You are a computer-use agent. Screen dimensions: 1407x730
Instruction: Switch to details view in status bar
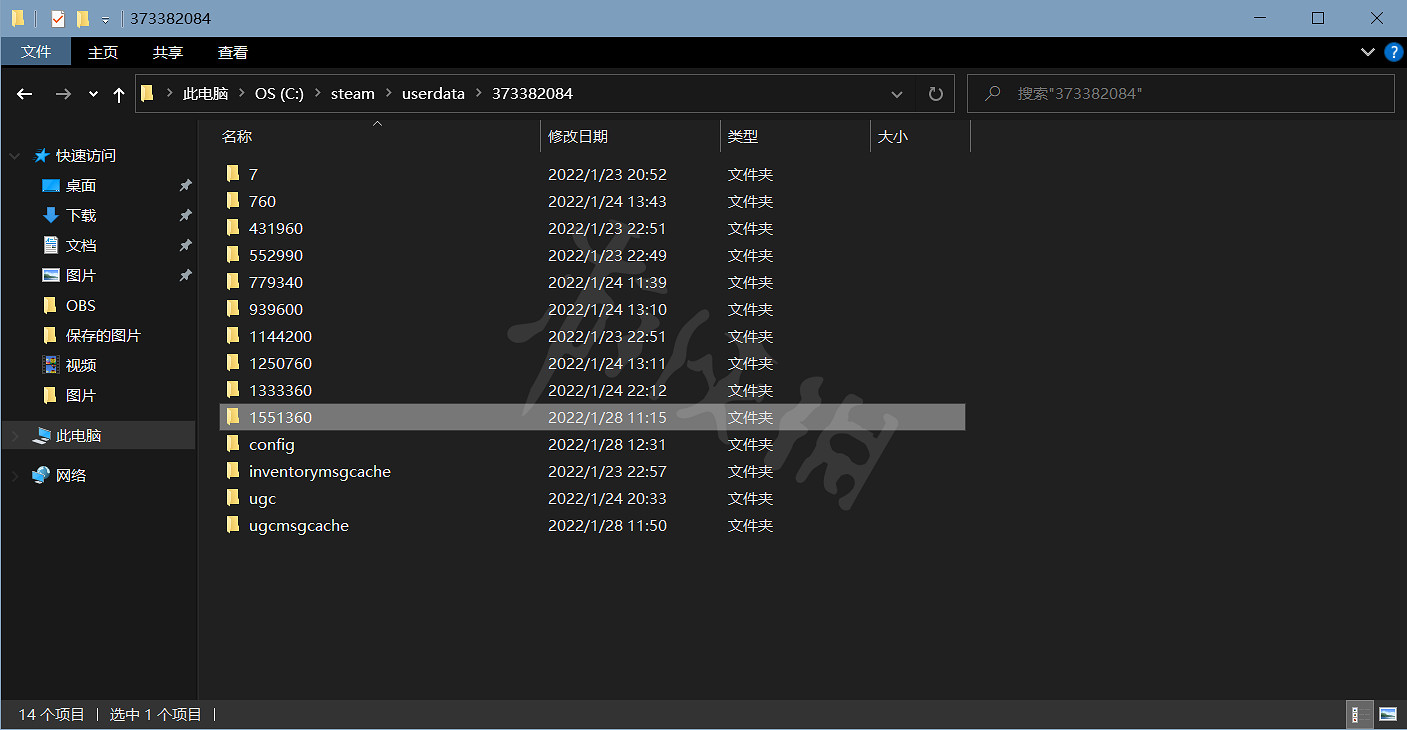coord(1358,714)
